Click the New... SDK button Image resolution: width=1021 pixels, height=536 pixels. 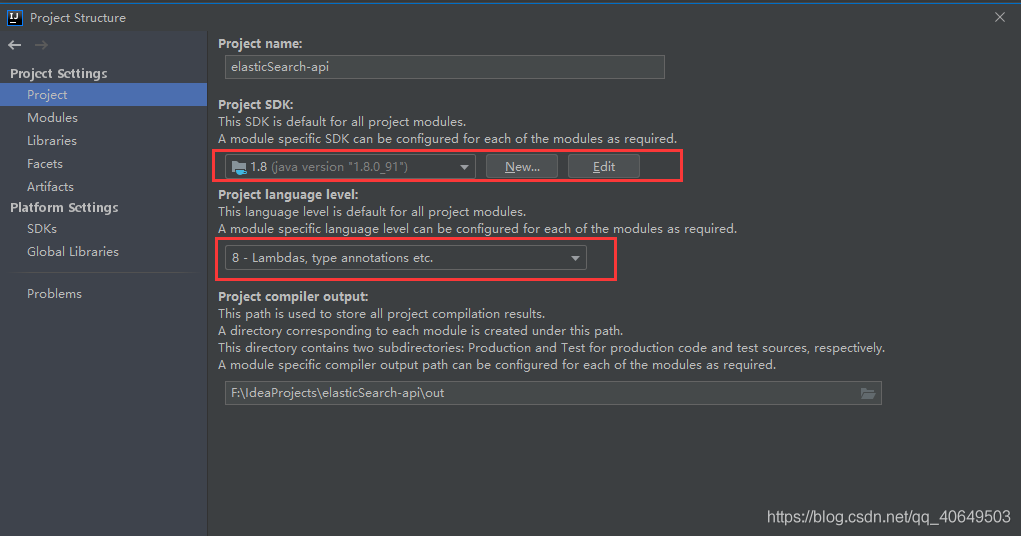[x=522, y=167]
